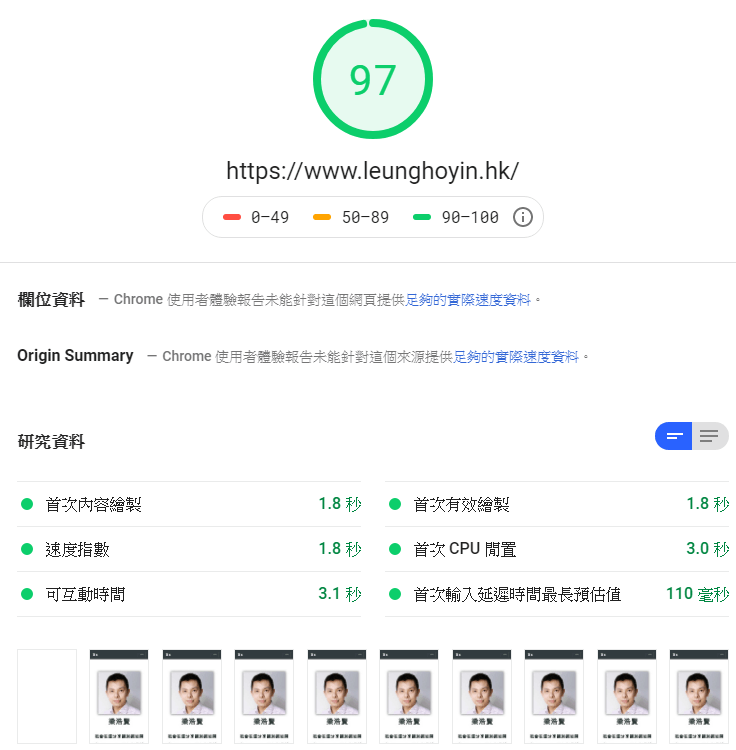Click the green dot beside 速度指數
Image resolution: width=736 pixels, height=750 pixels.
(x=27, y=549)
